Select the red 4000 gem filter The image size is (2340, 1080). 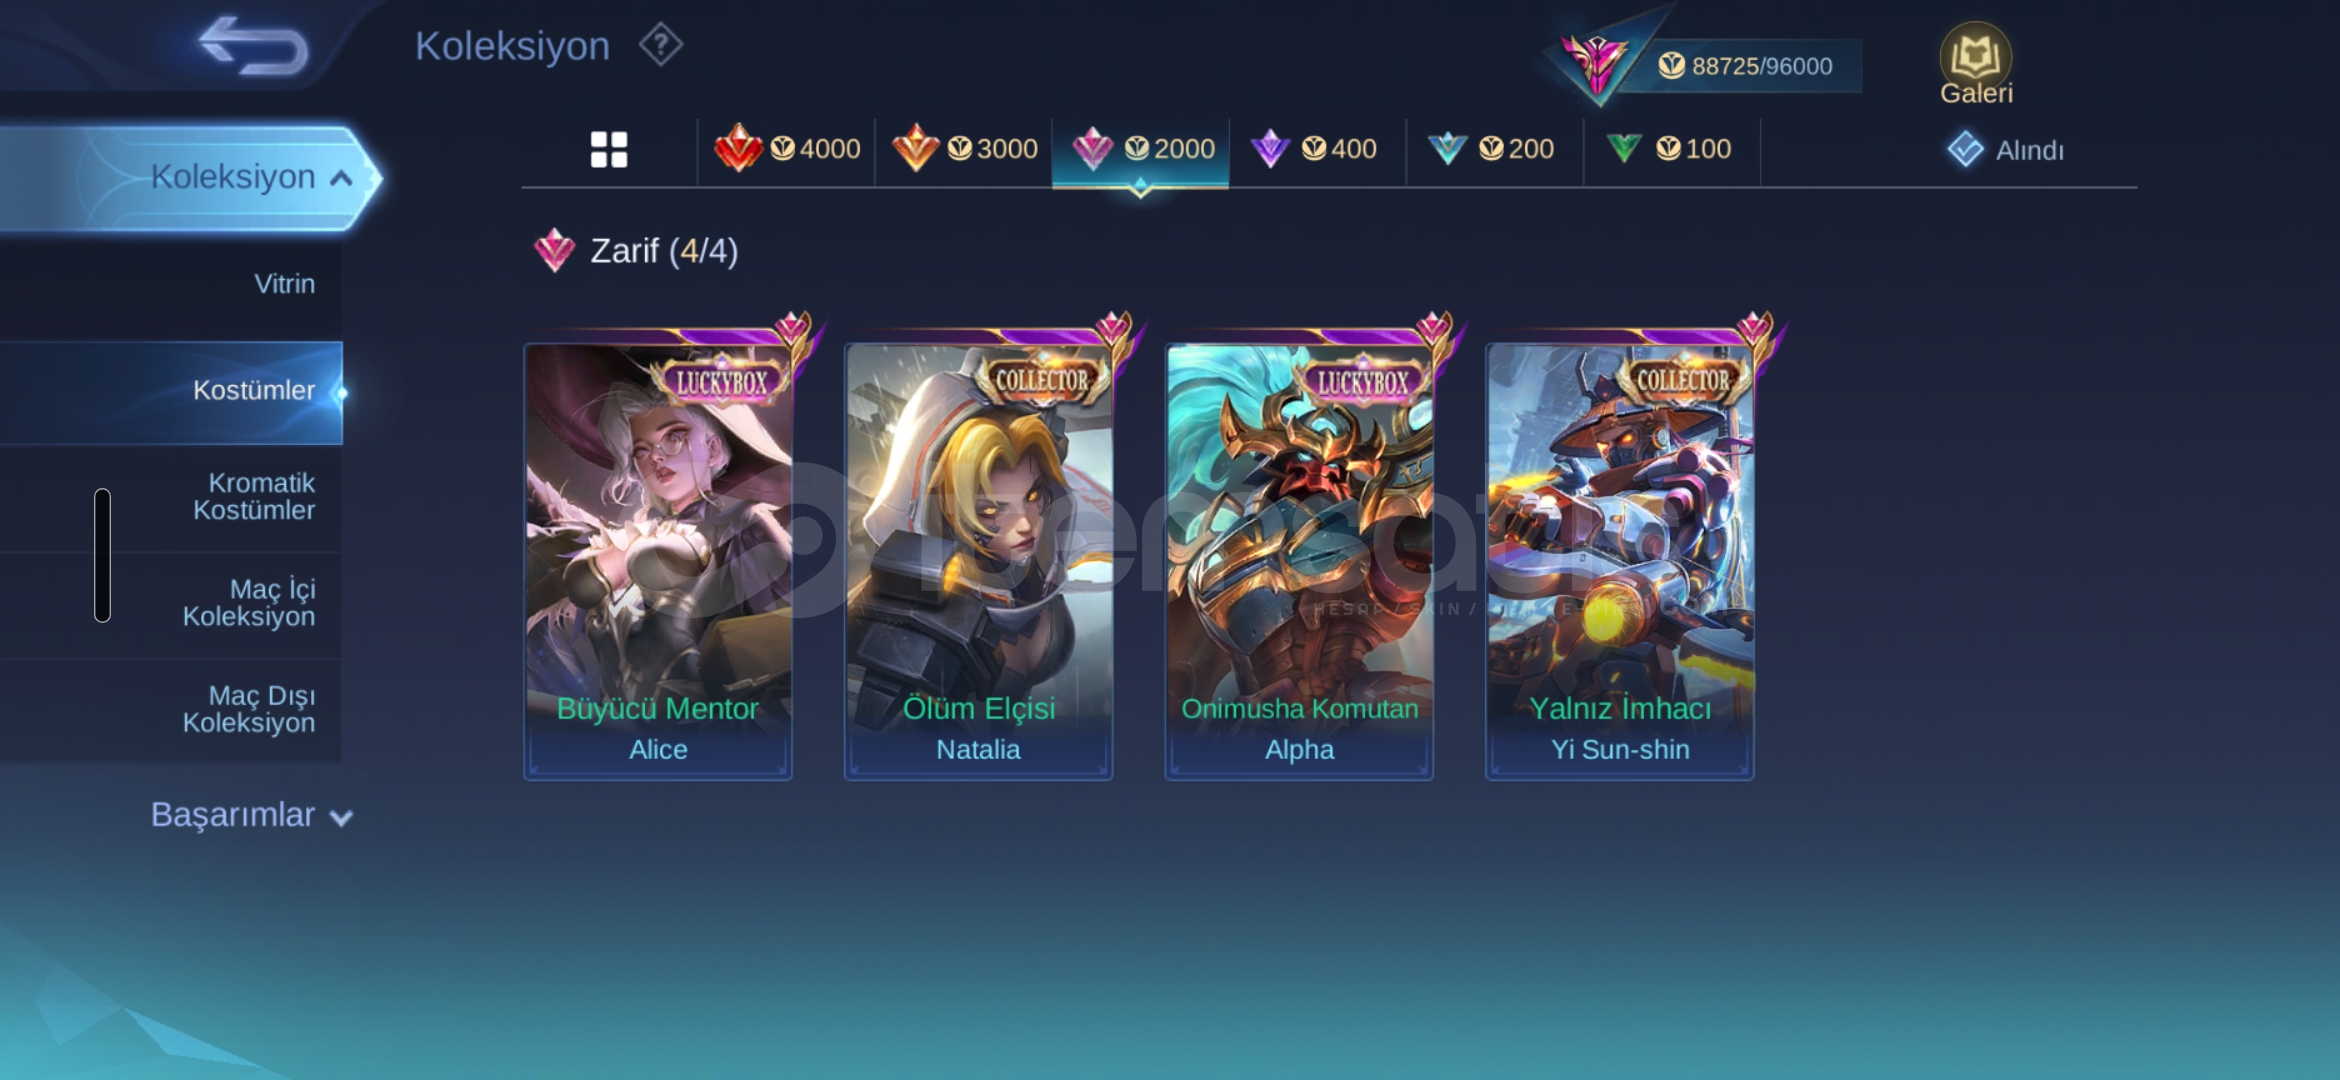pos(787,150)
